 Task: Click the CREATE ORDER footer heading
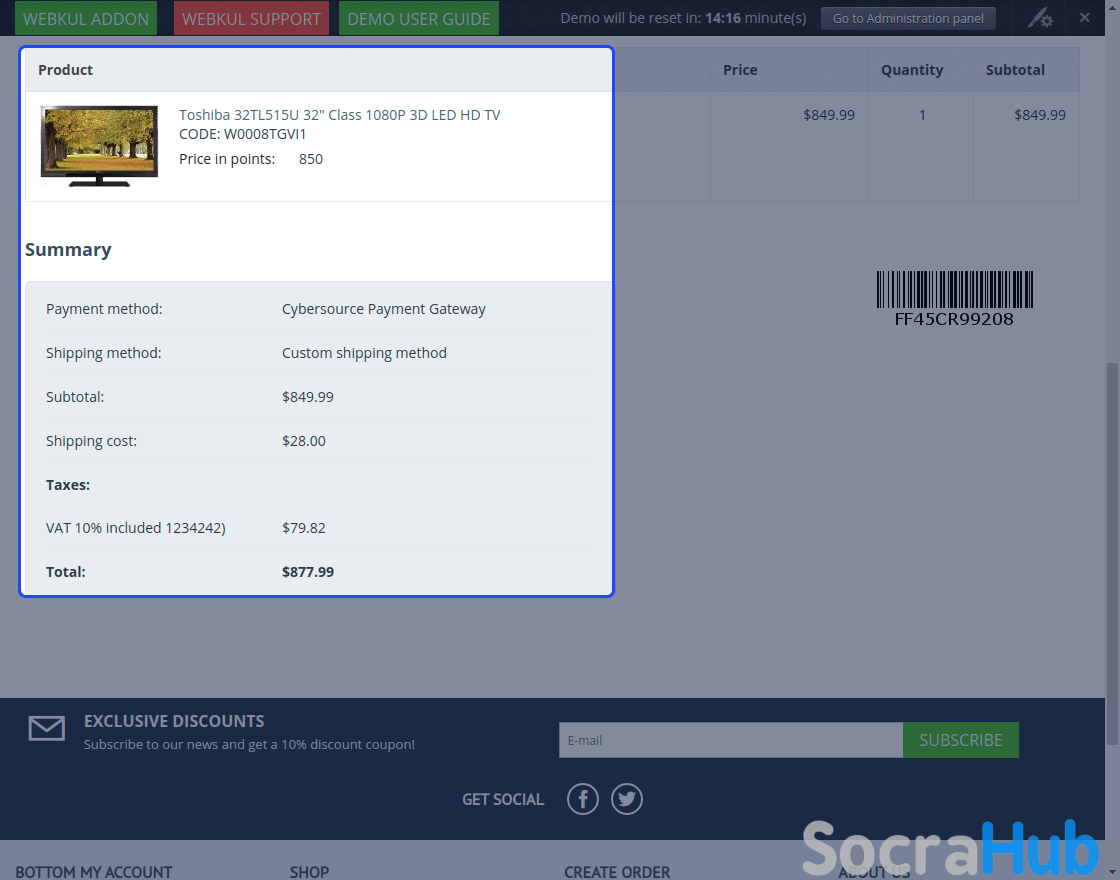[617, 872]
